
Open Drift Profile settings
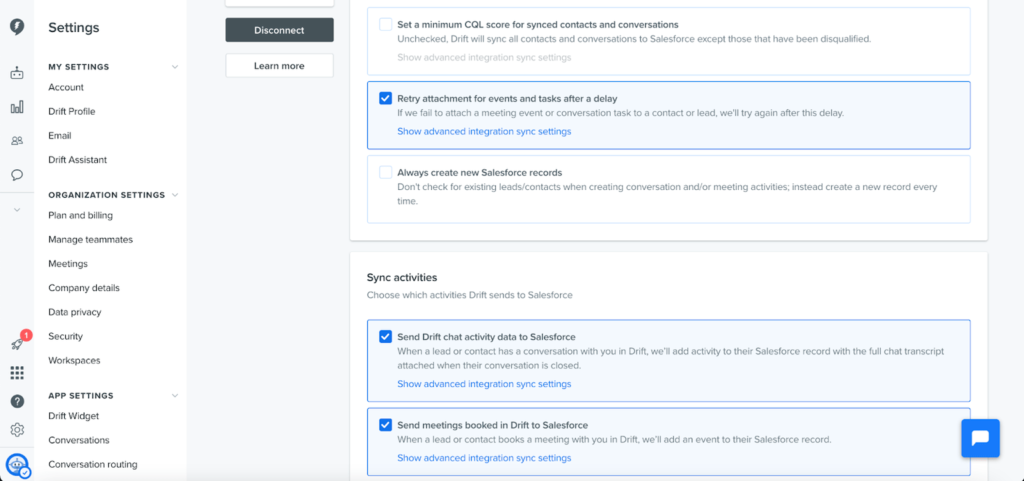pos(72,112)
